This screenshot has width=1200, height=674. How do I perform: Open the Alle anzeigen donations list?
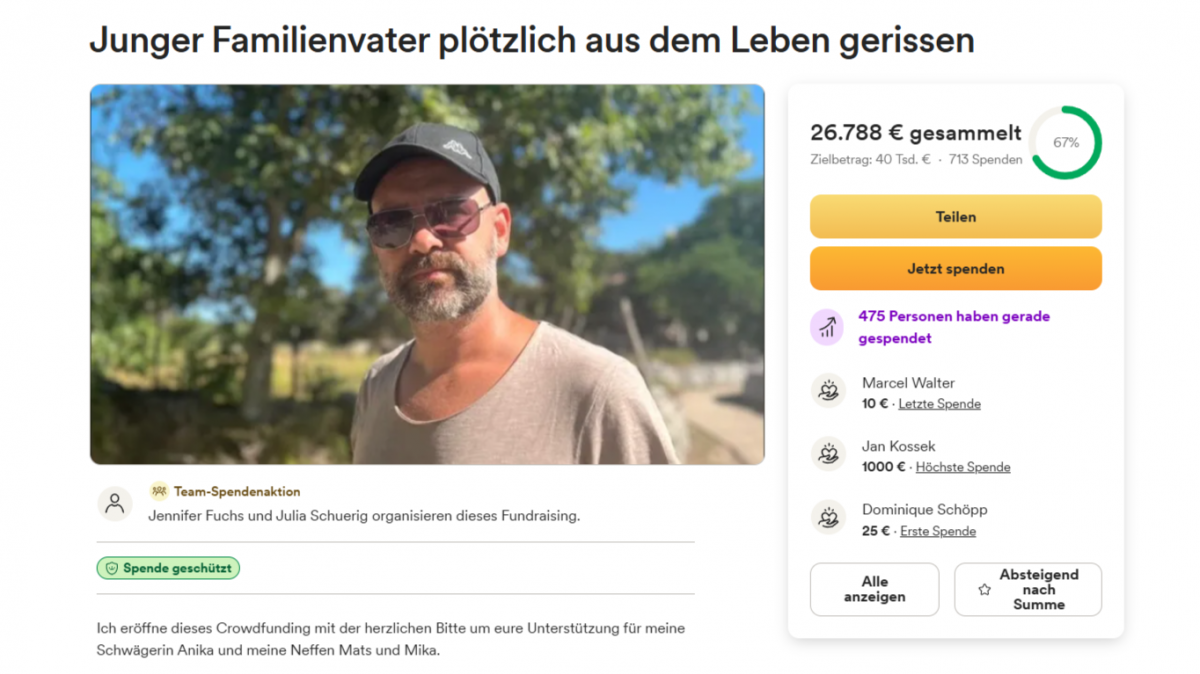[x=874, y=589]
